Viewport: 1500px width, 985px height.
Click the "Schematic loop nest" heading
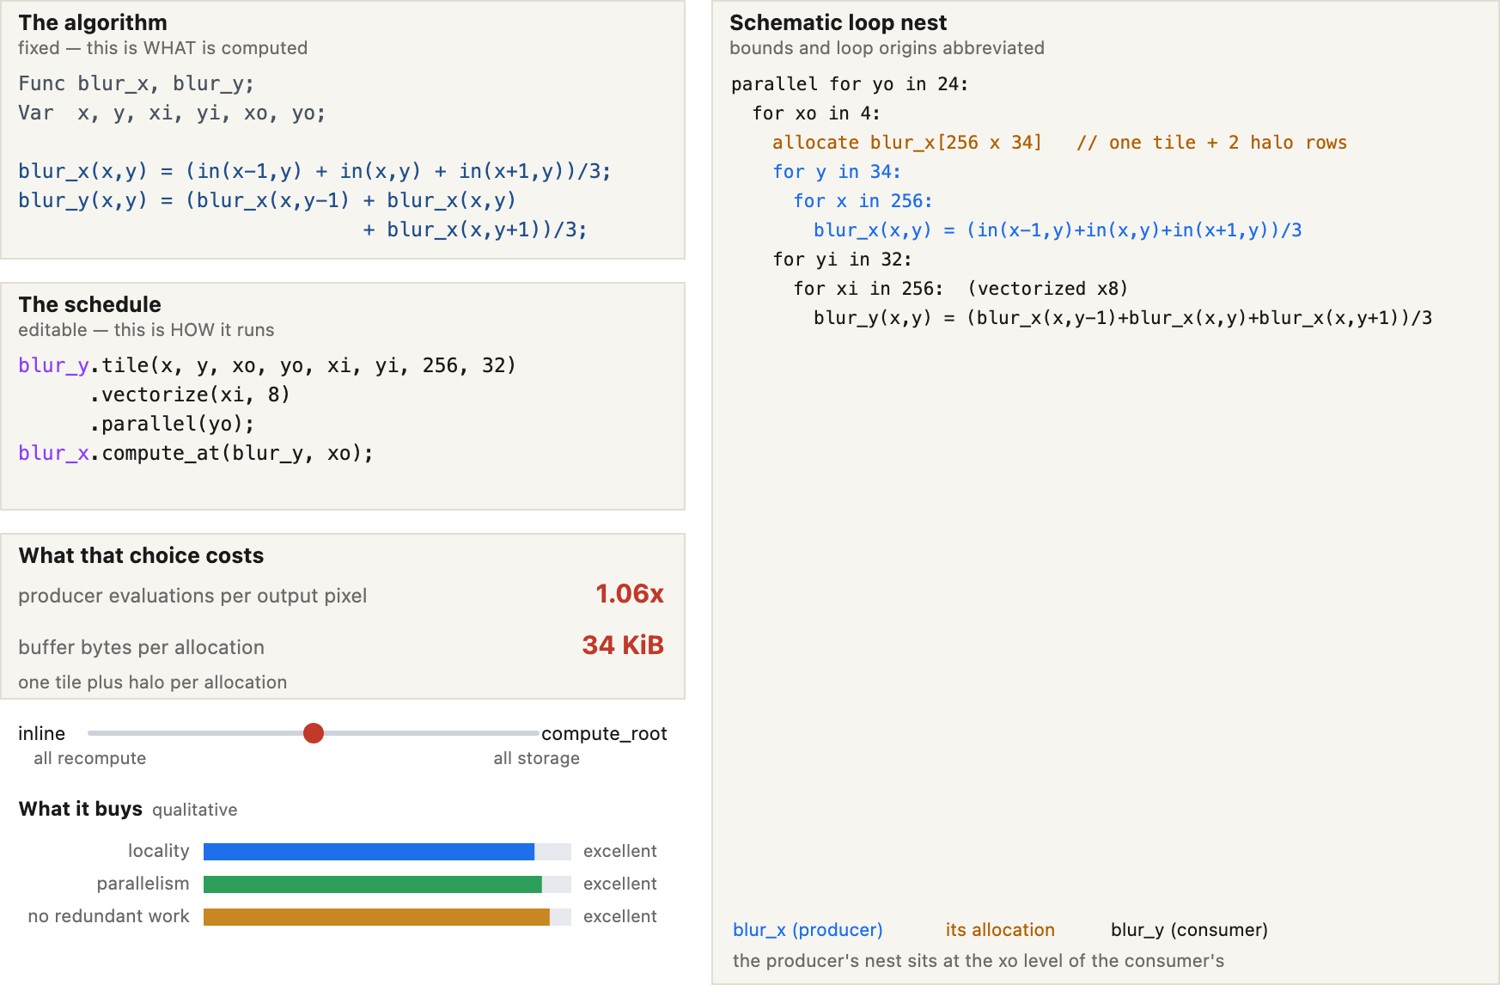(838, 22)
